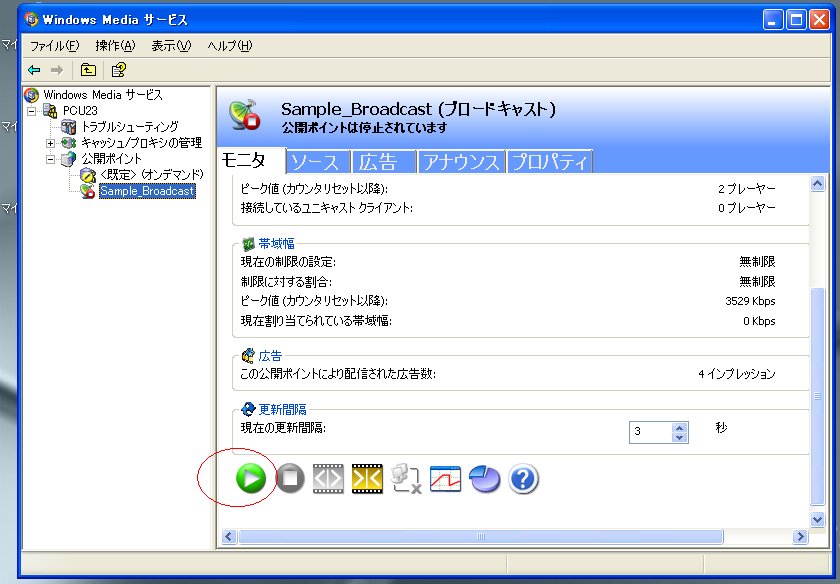Click the 4 インプレッション value
Image resolution: width=840 pixels, height=584 pixels.
(737, 374)
